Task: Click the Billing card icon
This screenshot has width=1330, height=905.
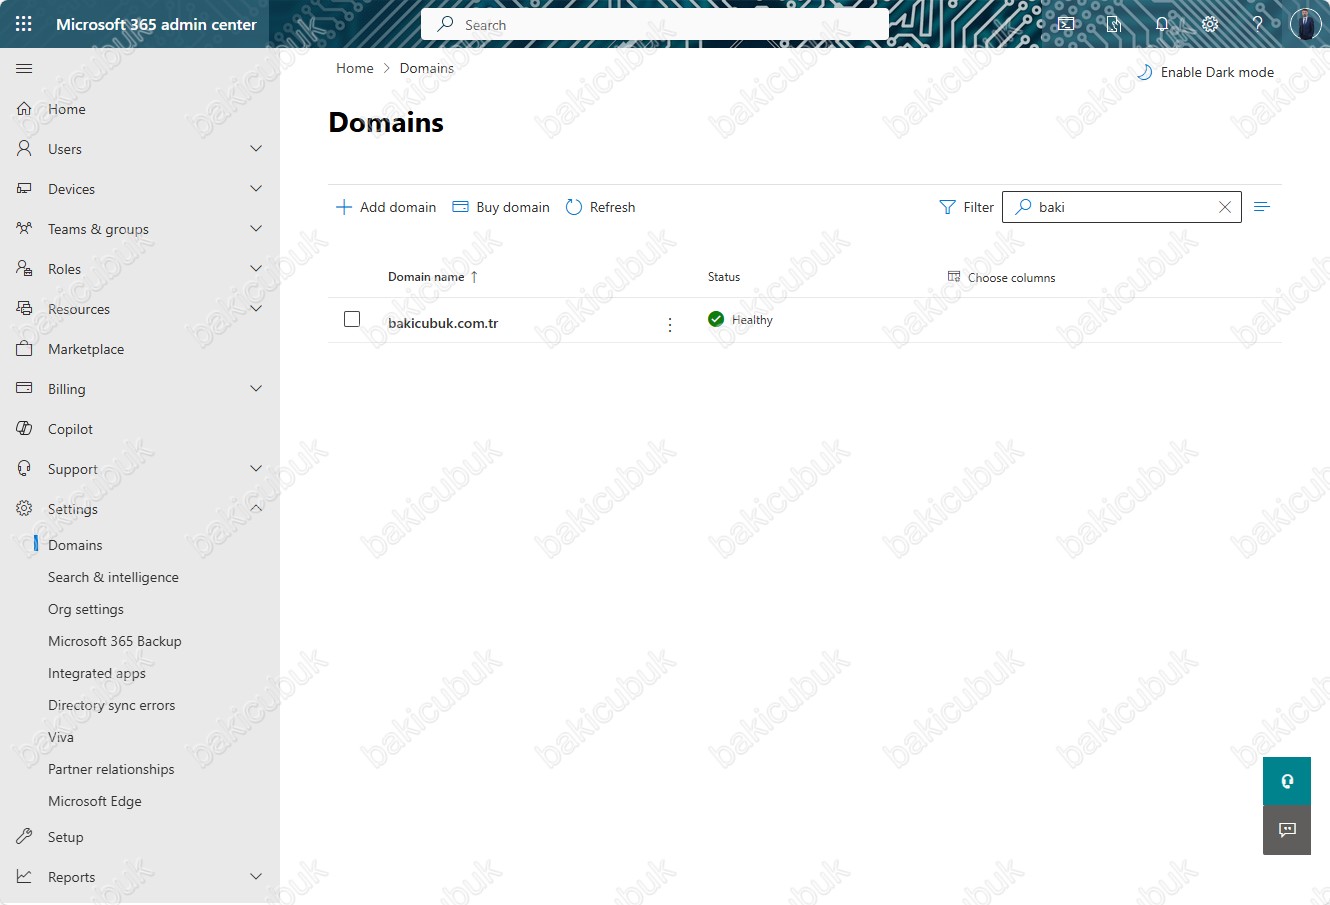Action: point(24,388)
